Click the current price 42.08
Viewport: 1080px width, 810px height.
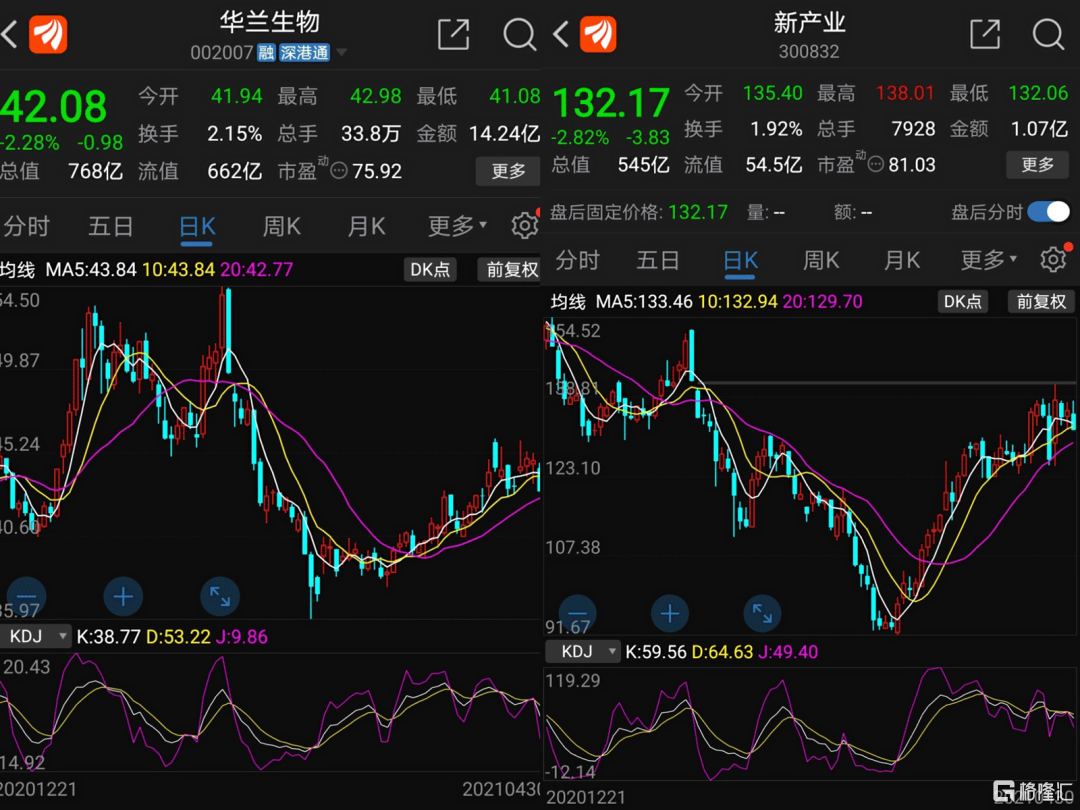(x=54, y=107)
